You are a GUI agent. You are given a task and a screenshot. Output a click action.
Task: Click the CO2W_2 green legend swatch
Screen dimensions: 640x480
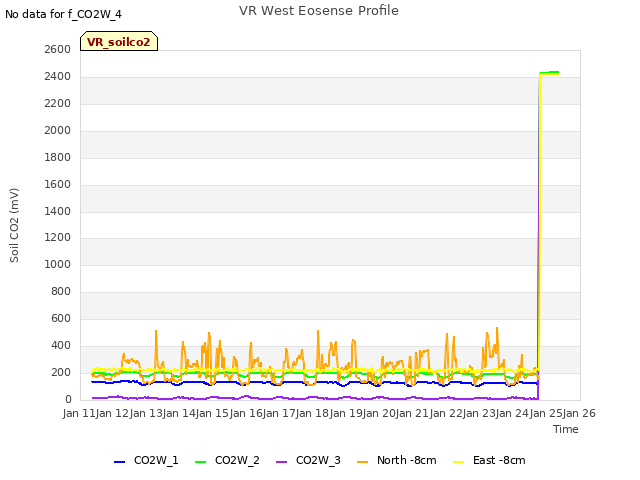click(x=200, y=462)
